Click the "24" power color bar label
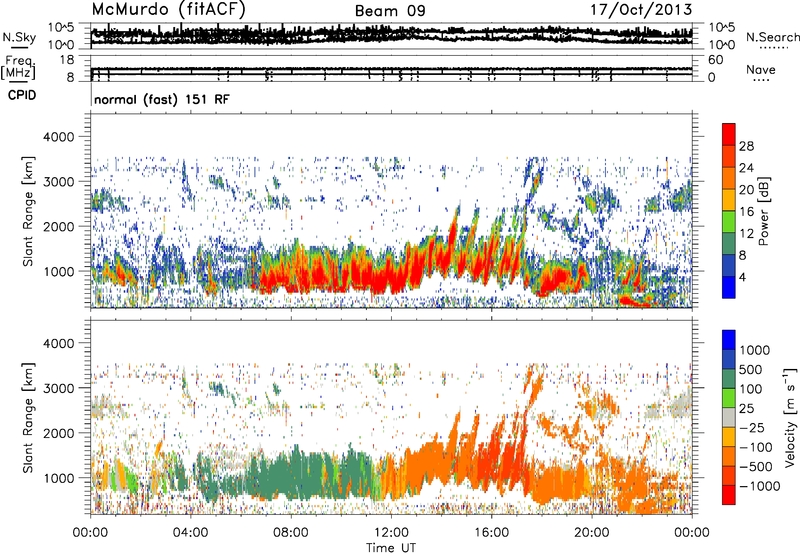The width and height of the screenshot is (800, 554). 746,168
